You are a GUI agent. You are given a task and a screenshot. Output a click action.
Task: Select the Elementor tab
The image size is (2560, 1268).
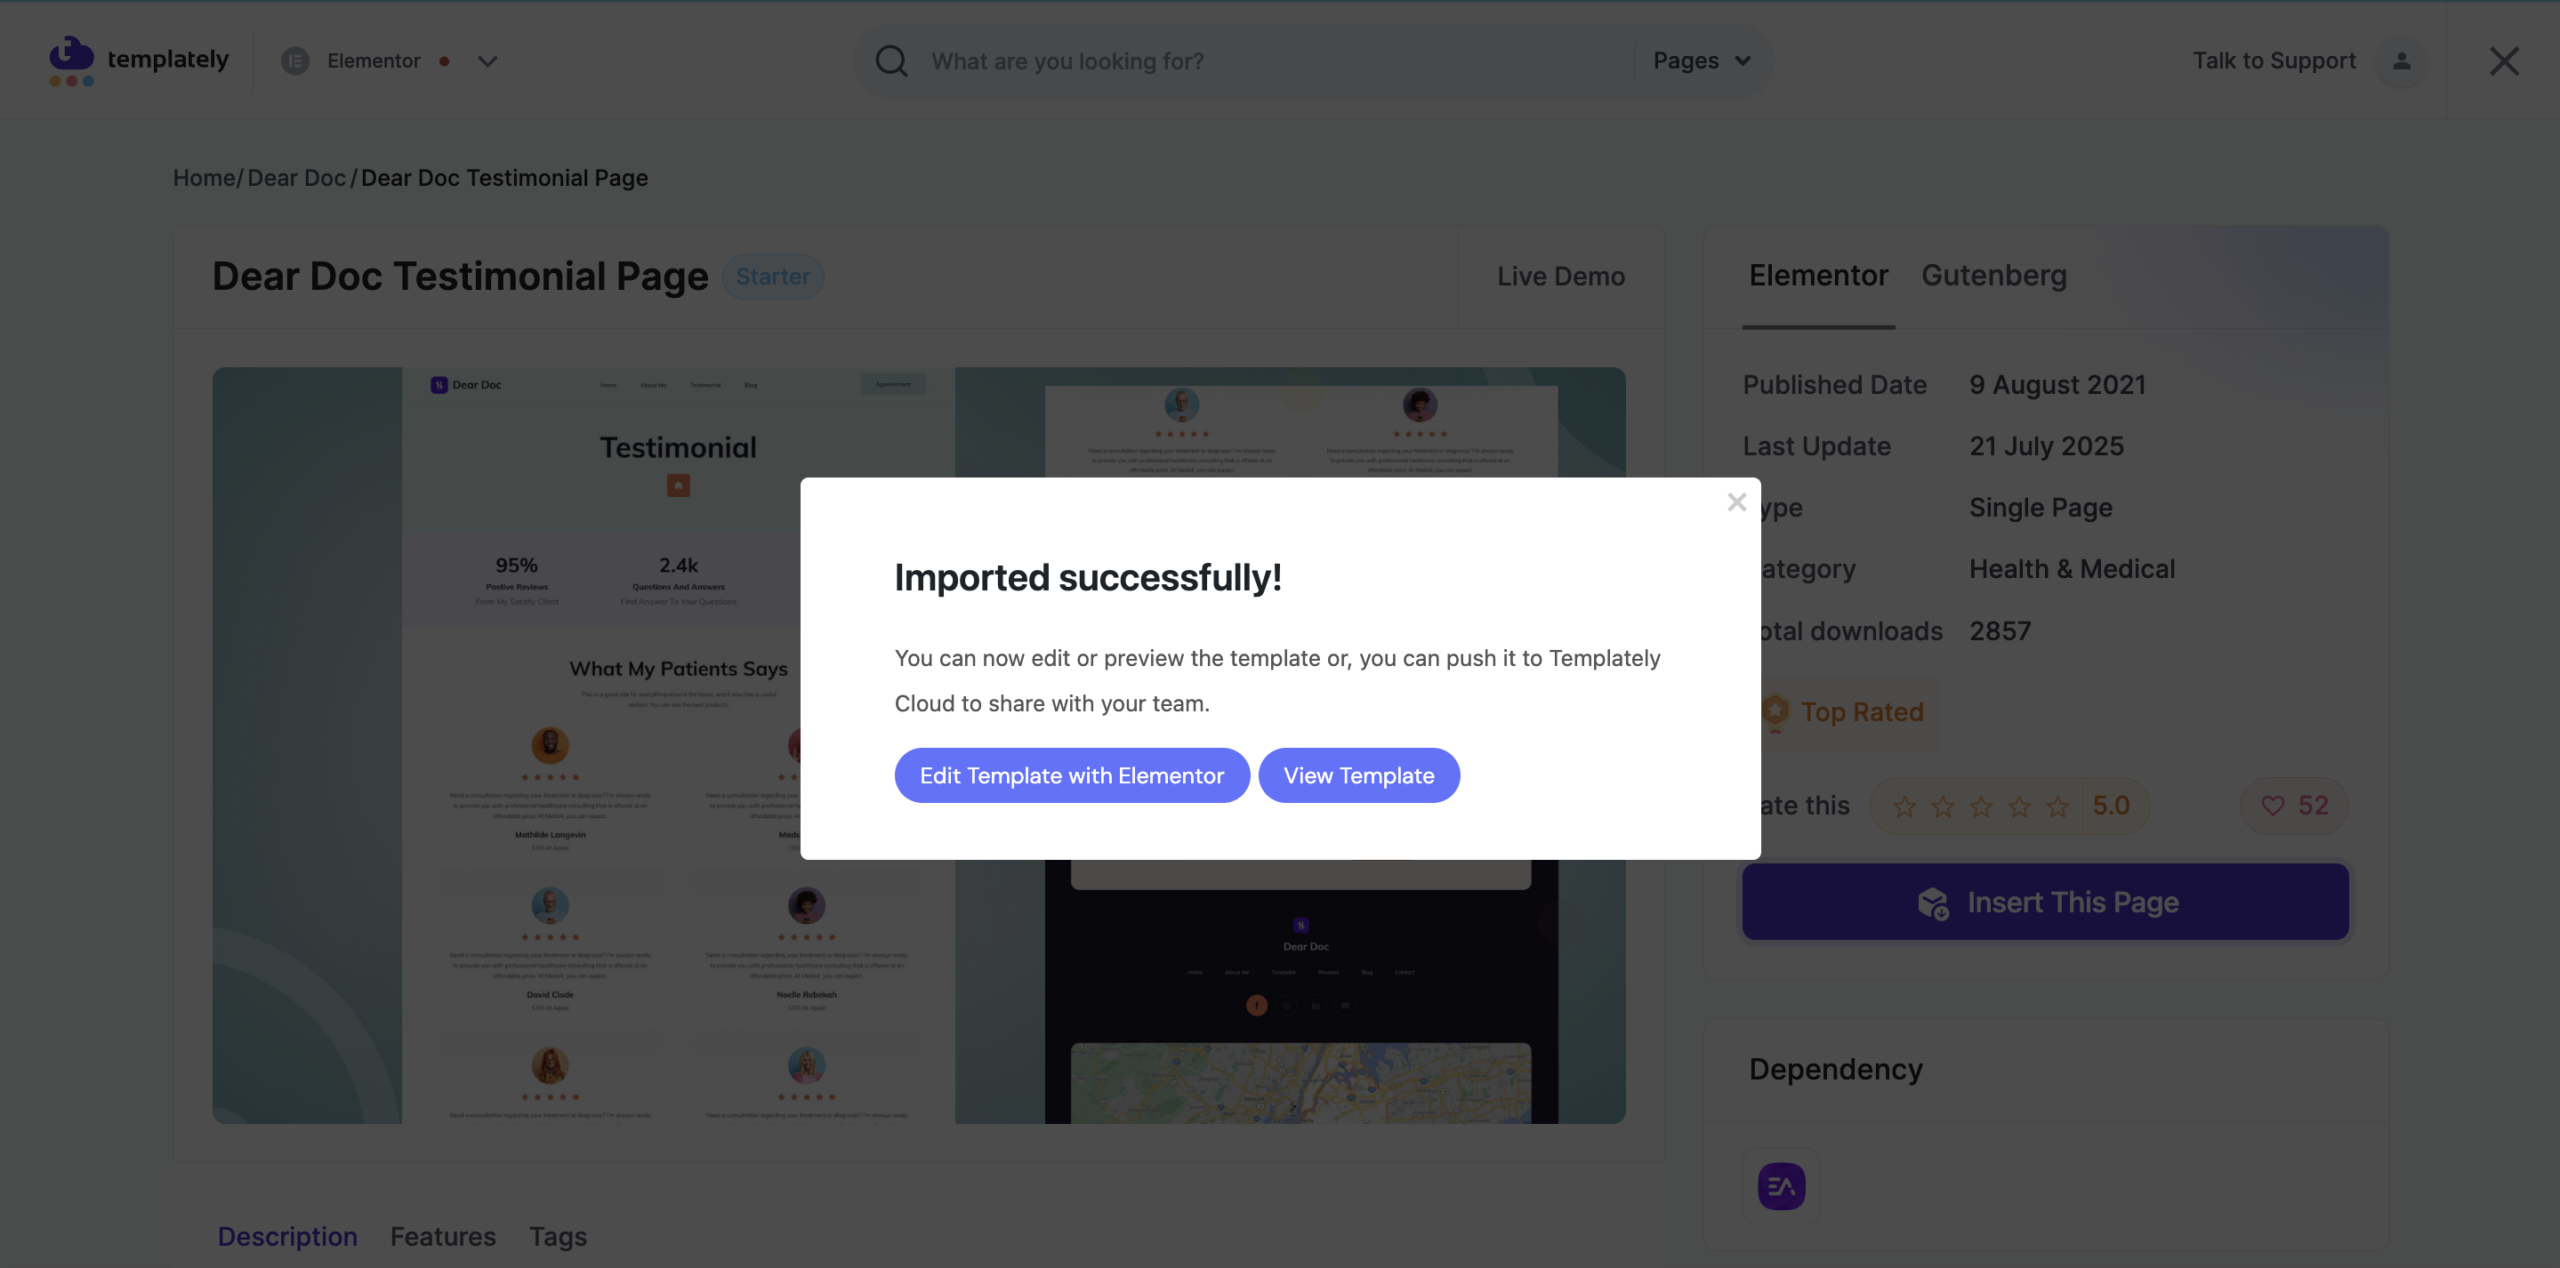tap(1818, 275)
